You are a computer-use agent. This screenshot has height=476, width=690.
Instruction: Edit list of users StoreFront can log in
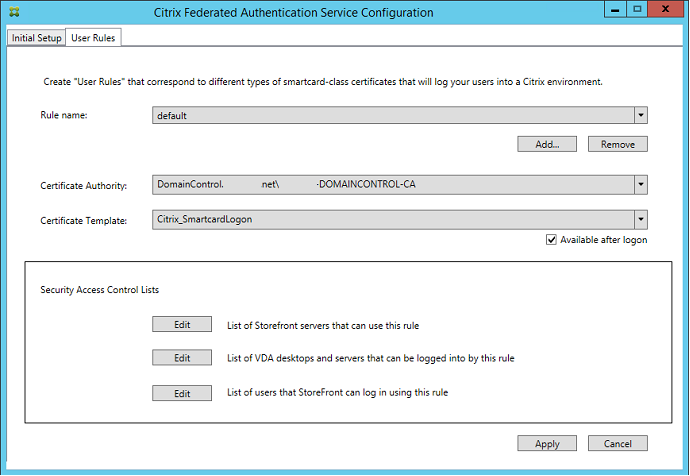tap(182, 393)
